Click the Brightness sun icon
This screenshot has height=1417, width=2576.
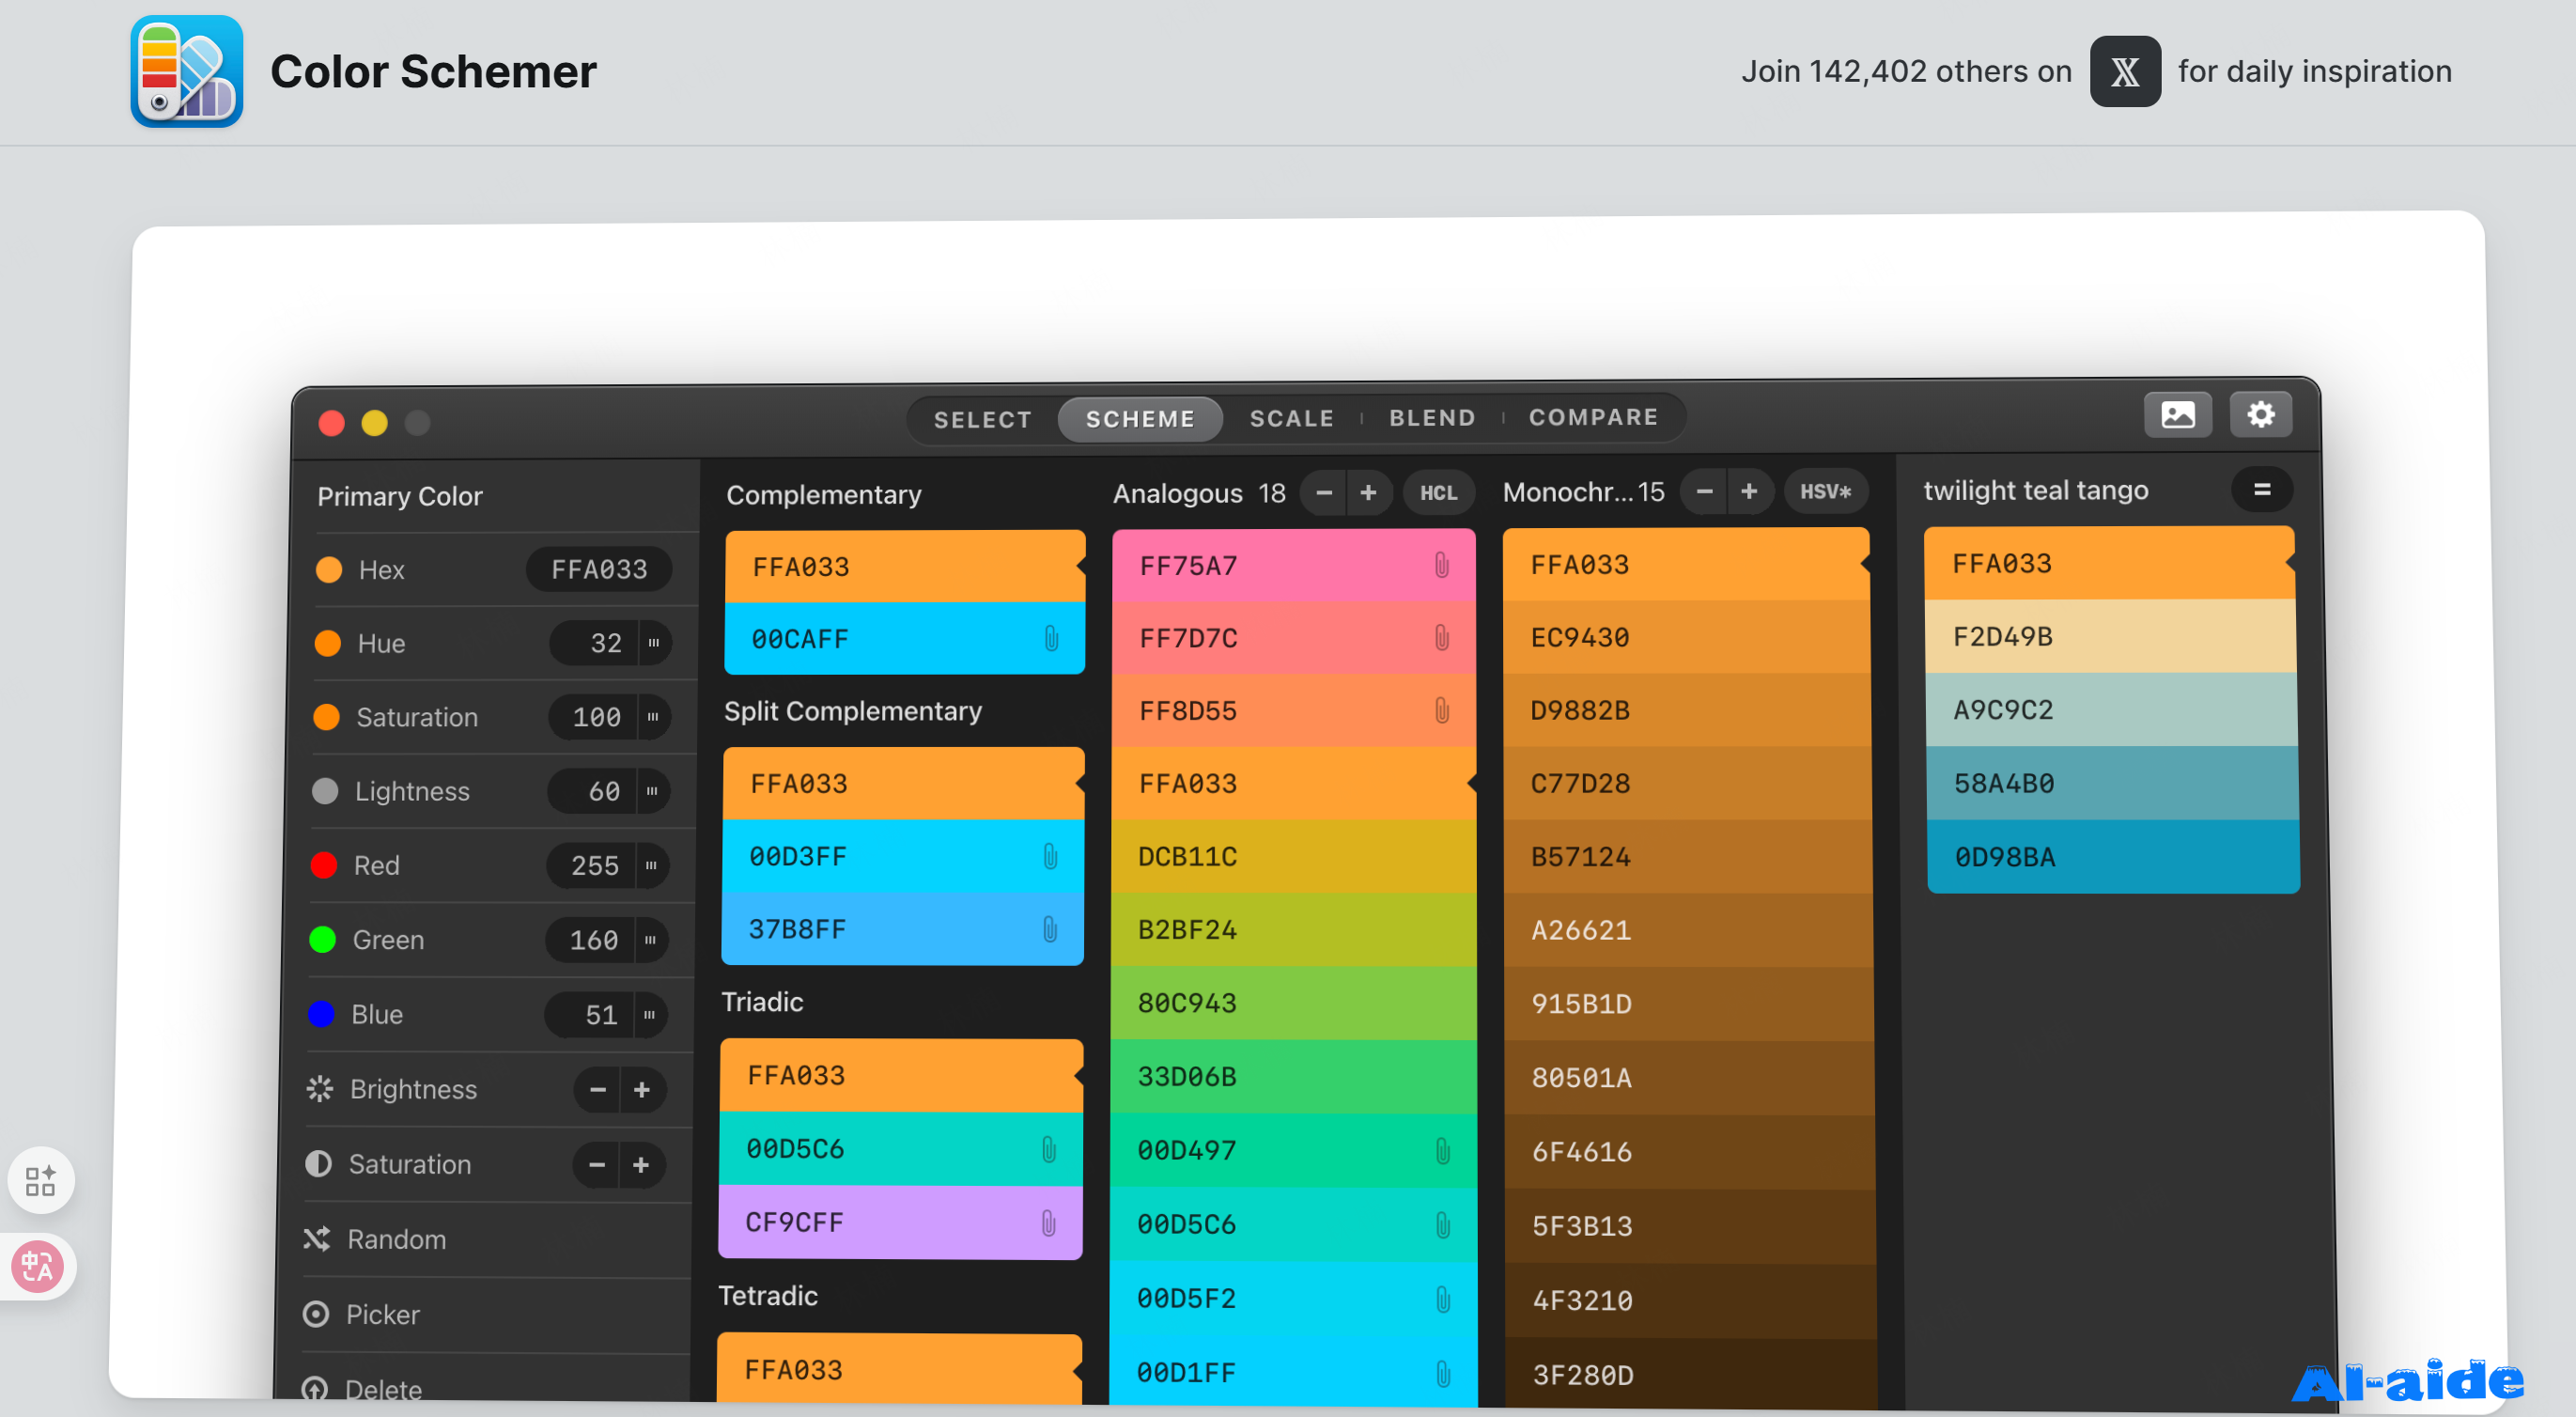click(x=320, y=1089)
